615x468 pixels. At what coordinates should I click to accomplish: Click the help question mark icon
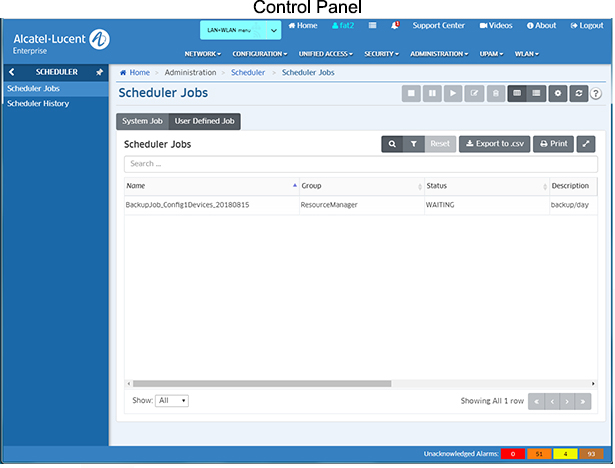tap(596, 93)
